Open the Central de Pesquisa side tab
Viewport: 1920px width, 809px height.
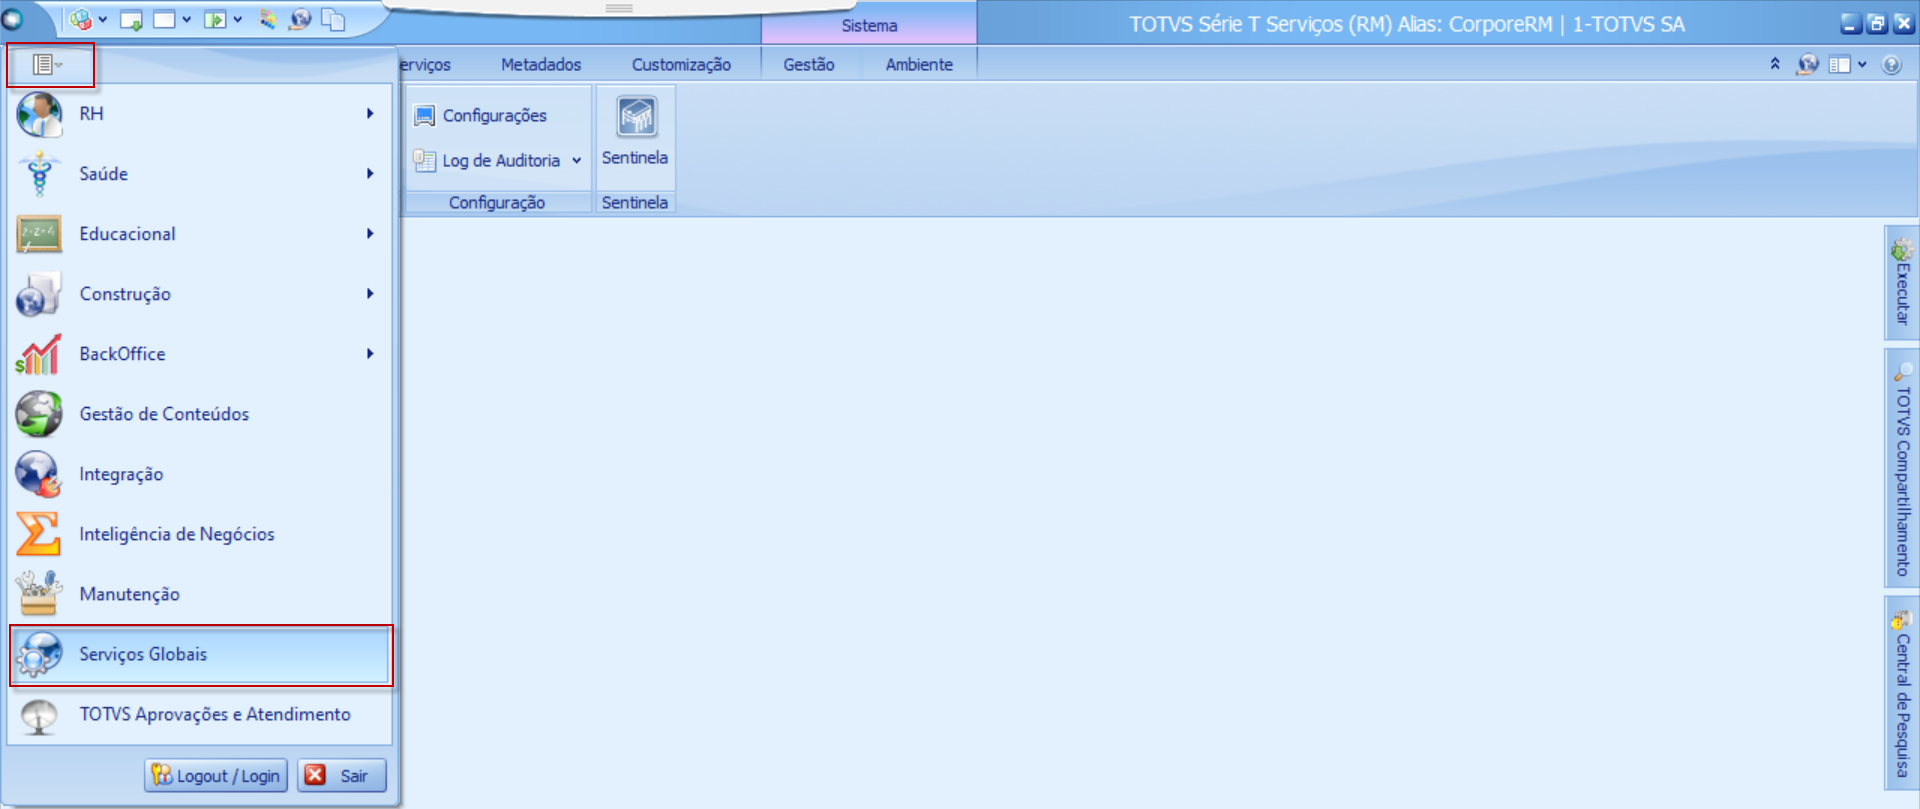tap(1902, 694)
